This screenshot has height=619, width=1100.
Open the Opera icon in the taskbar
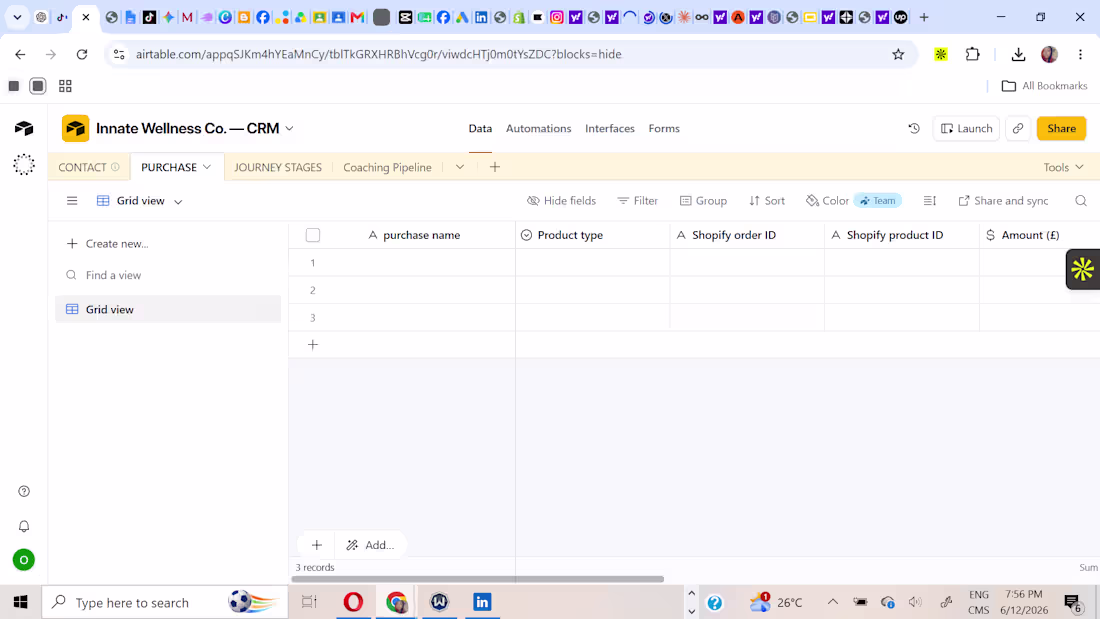pyautogui.click(x=353, y=602)
